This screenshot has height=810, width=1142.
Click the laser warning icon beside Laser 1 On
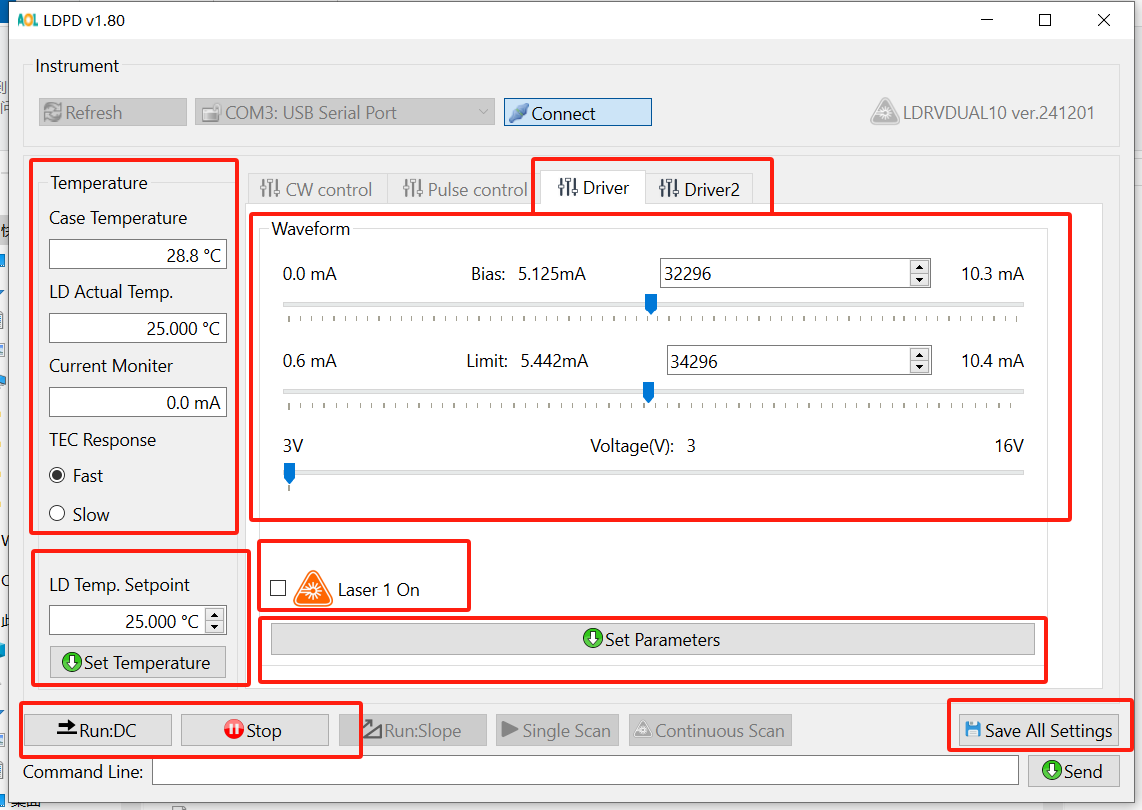coord(313,589)
